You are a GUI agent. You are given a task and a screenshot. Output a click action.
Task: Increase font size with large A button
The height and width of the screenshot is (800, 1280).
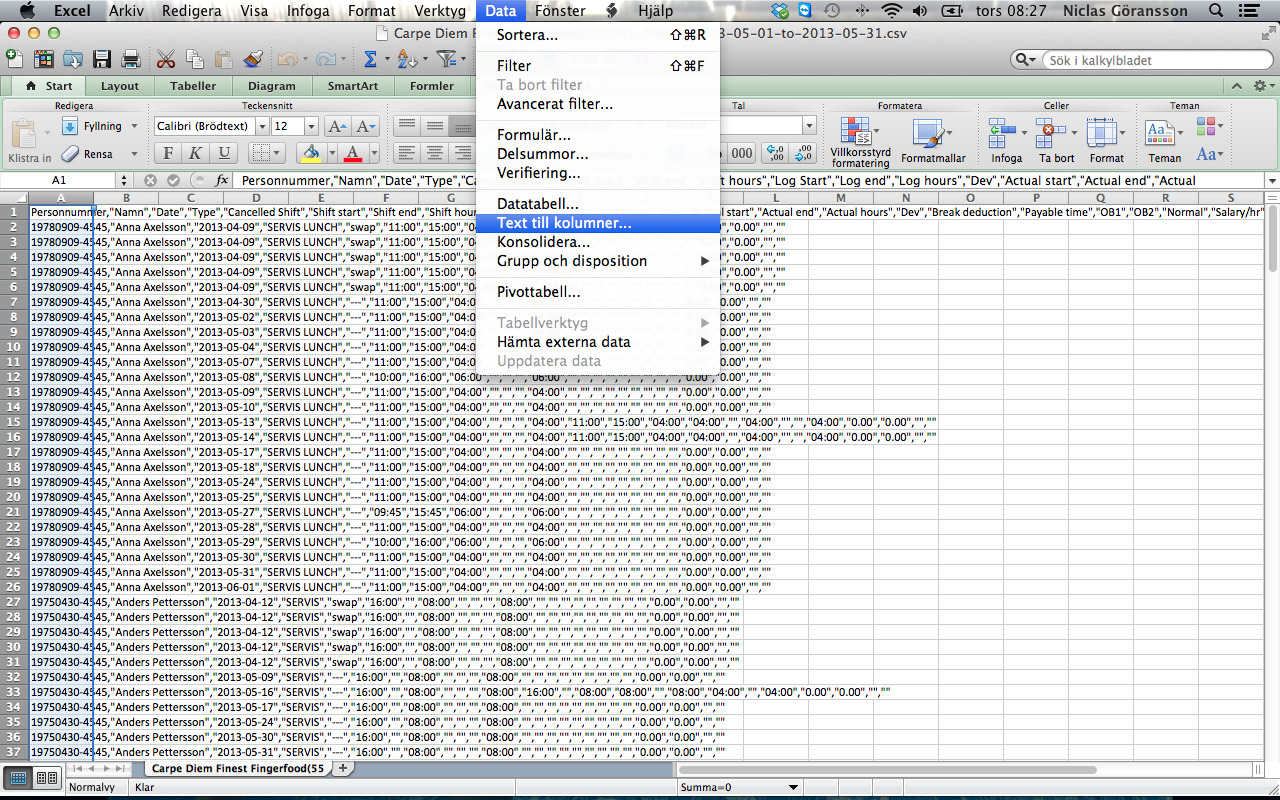click(x=337, y=126)
